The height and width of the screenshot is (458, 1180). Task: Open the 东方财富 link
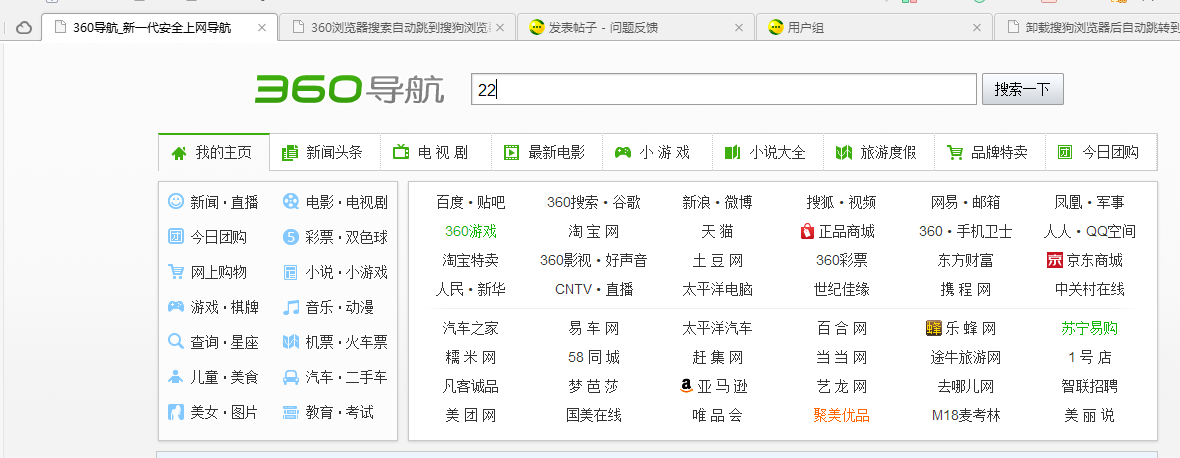[966, 260]
